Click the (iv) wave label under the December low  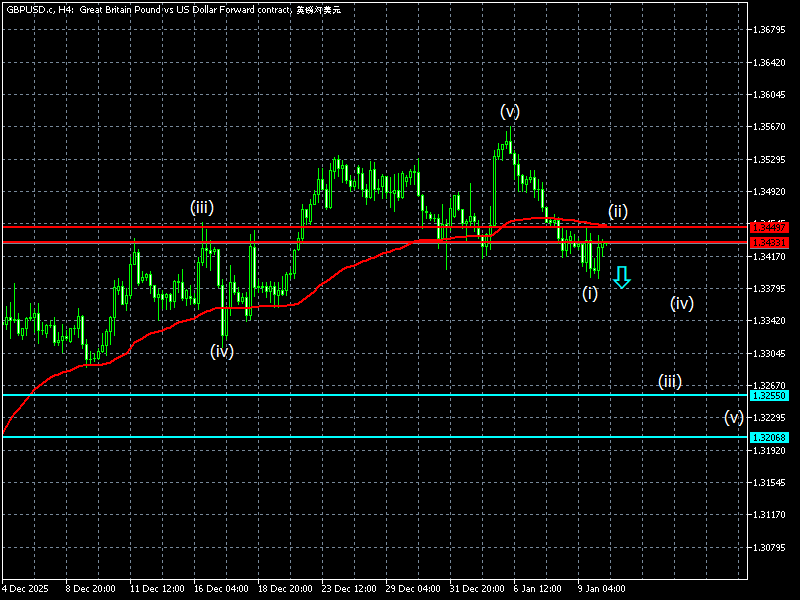tap(222, 351)
